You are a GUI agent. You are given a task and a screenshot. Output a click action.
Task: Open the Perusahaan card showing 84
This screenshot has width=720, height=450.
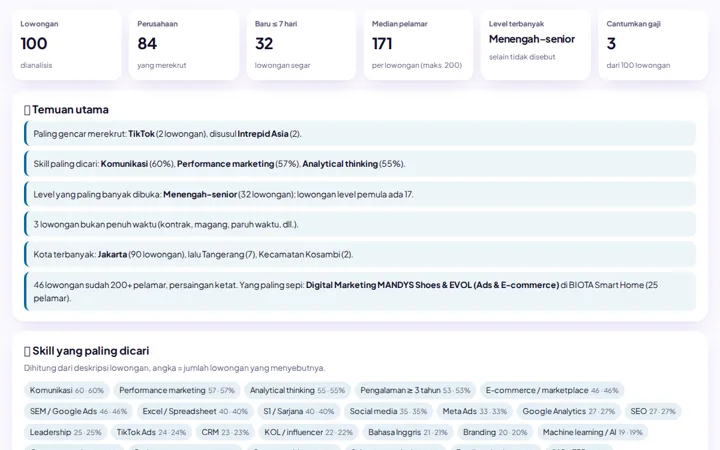(x=184, y=45)
